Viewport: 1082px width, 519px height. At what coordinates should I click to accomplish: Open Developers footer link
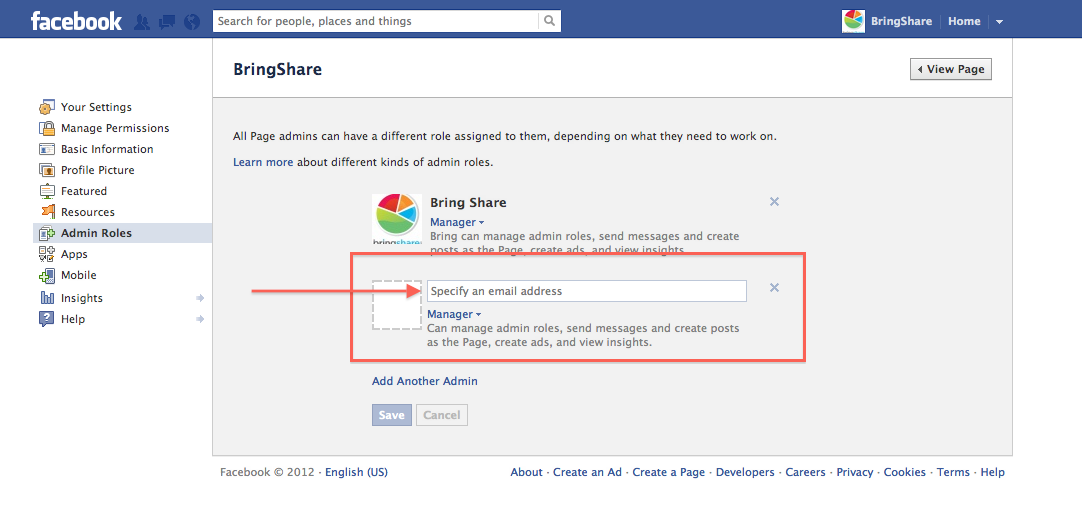[745, 472]
